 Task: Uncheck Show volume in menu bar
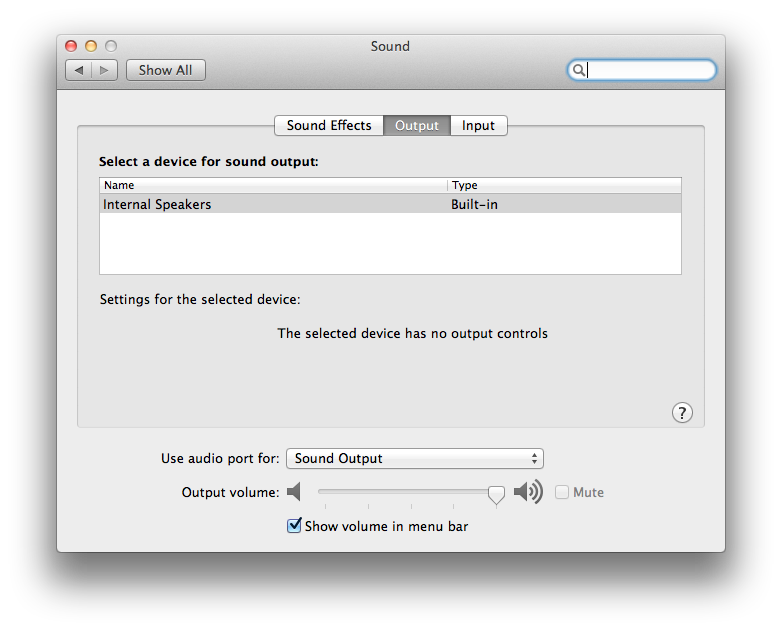point(294,526)
